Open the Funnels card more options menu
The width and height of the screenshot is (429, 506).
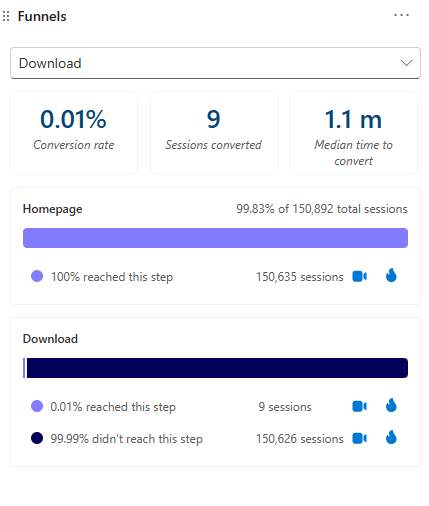(x=401, y=15)
